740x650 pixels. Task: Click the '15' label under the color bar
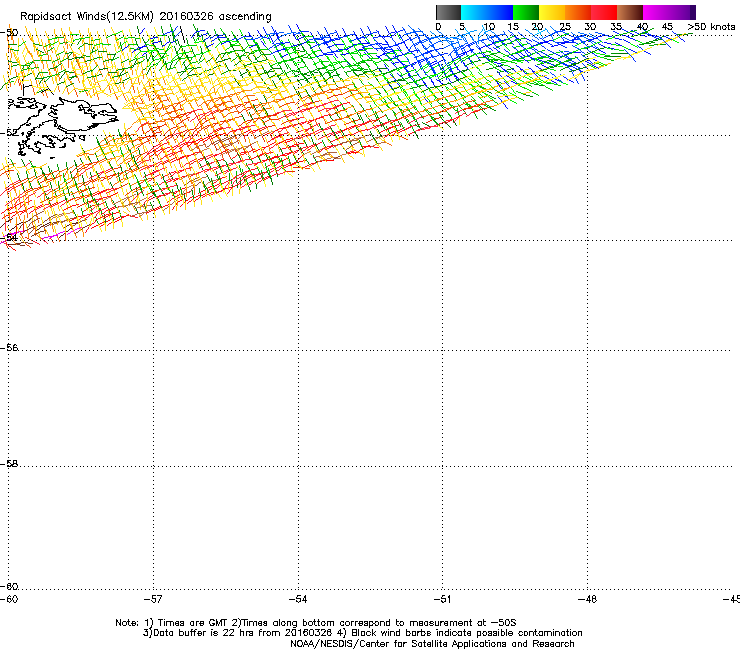tap(513, 27)
